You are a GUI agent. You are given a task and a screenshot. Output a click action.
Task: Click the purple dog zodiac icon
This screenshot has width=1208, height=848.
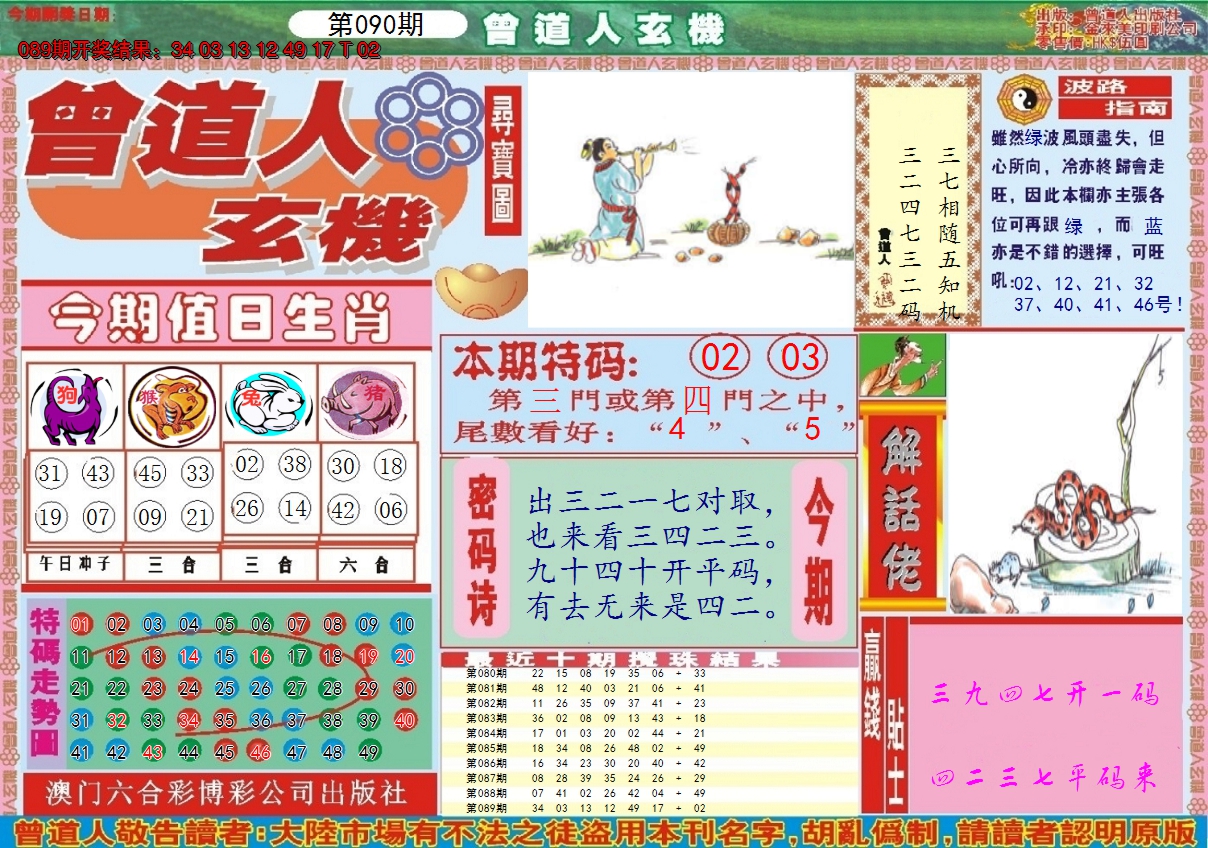(x=75, y=406)
